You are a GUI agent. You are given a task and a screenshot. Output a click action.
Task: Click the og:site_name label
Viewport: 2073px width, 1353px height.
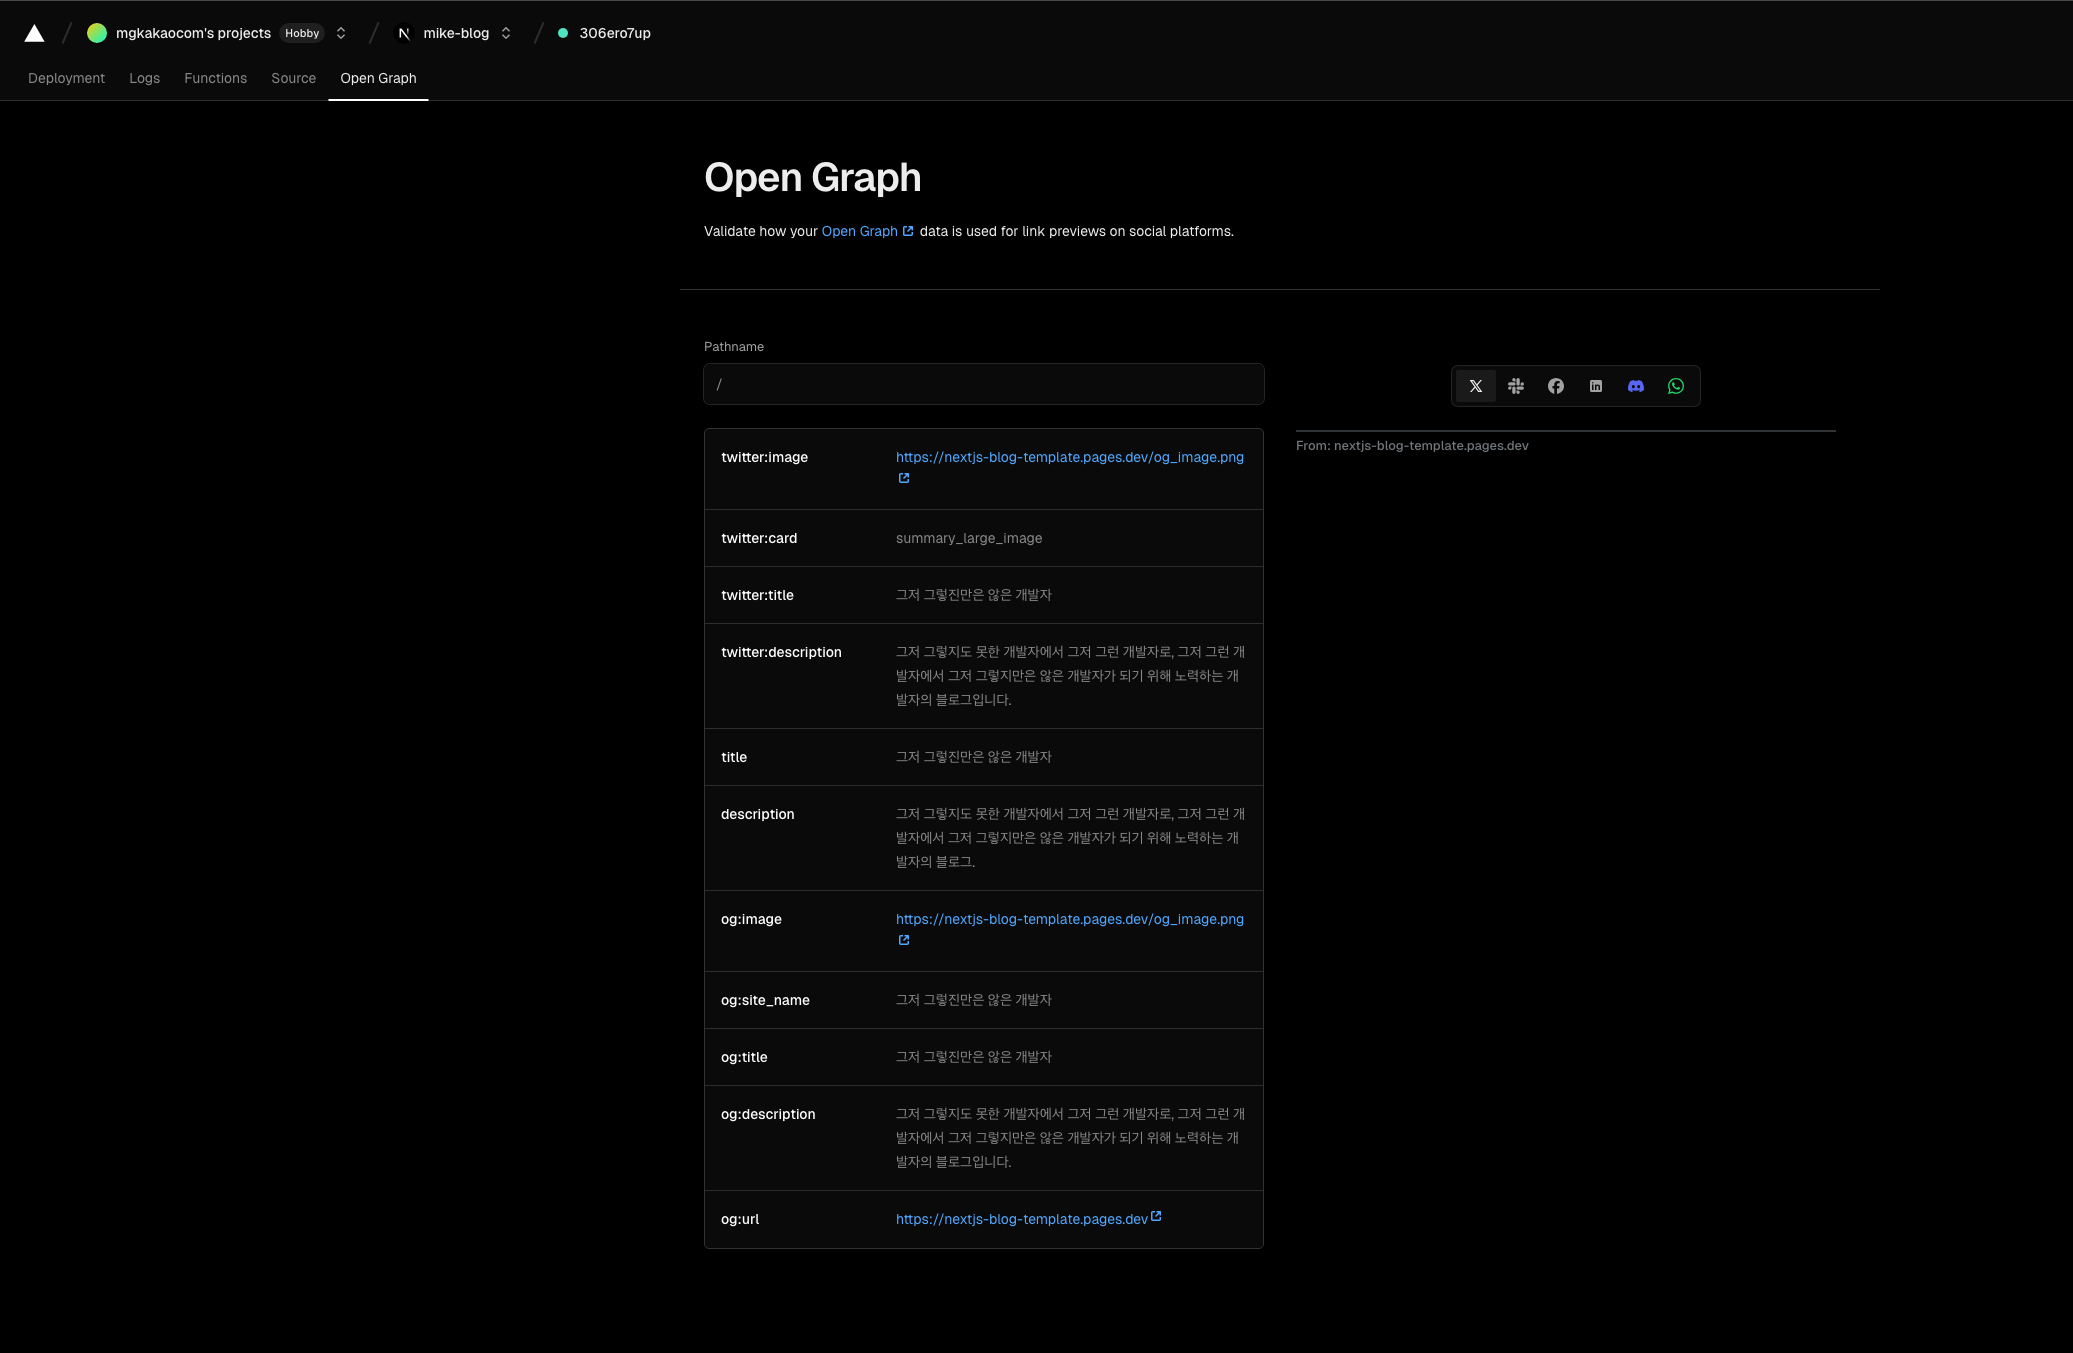765,1000
